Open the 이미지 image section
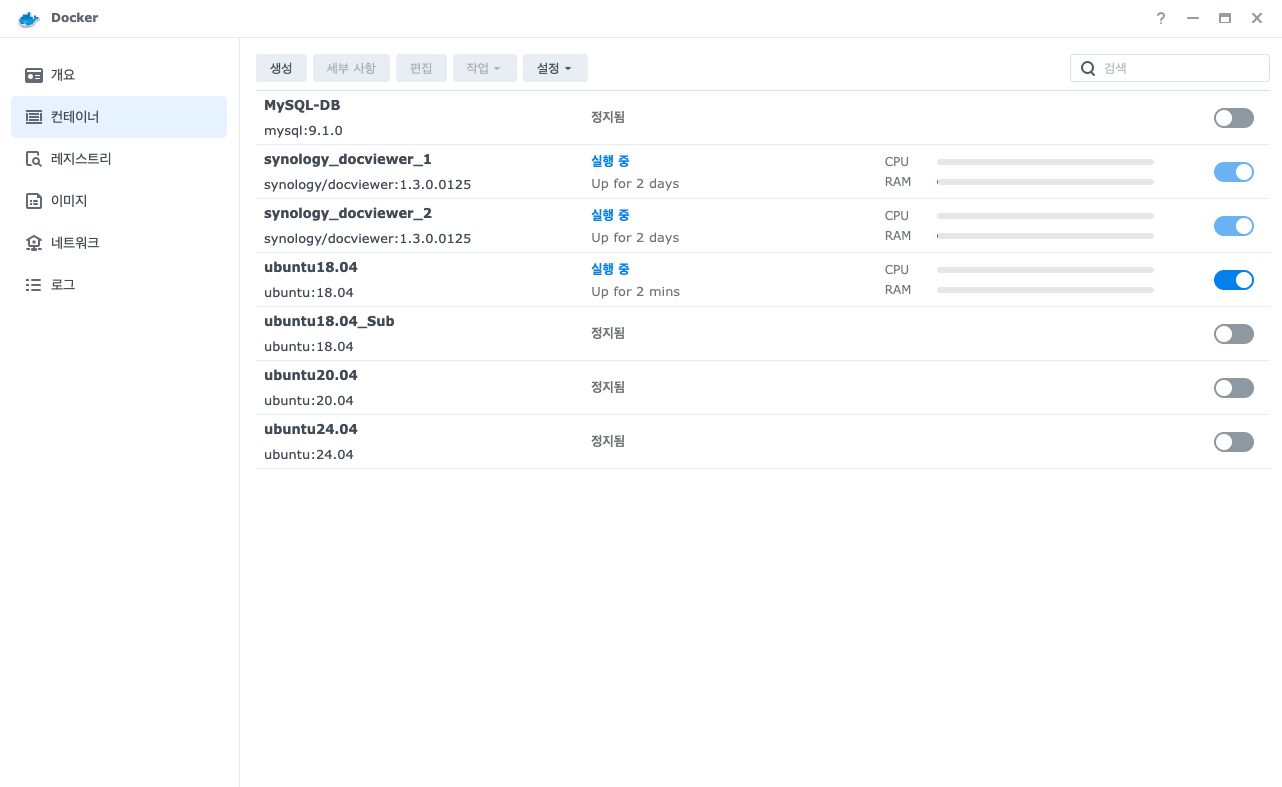Viewport: 1282px width, 787px height. pos(119,201)
